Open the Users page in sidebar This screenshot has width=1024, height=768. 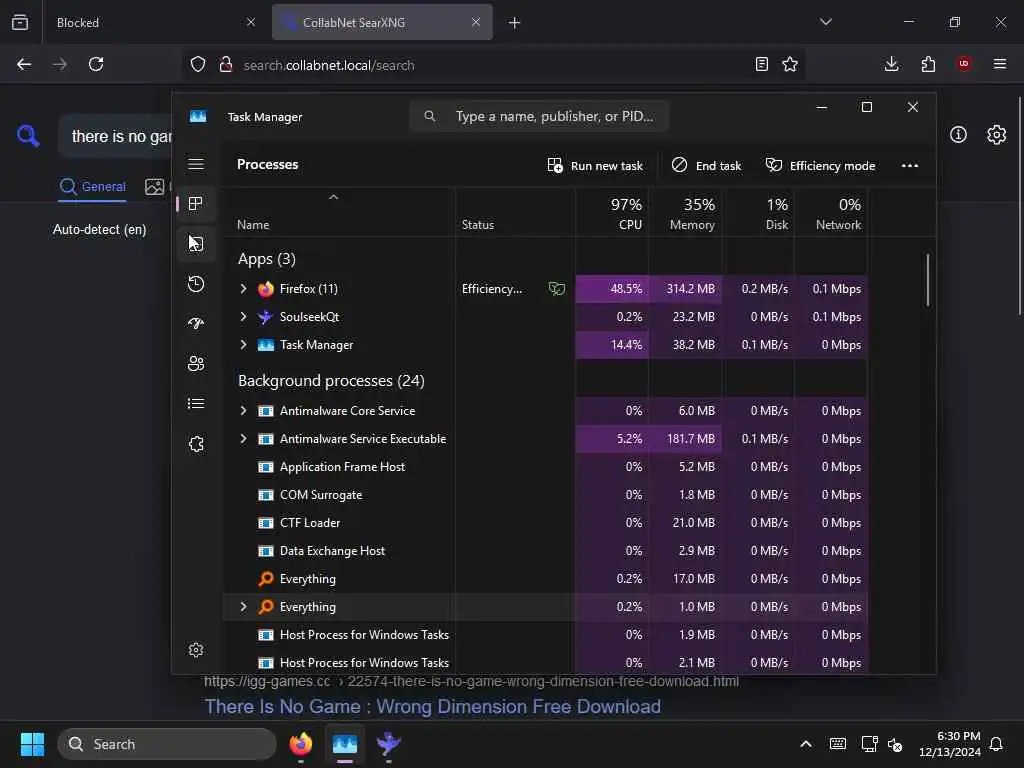point(196,364)
